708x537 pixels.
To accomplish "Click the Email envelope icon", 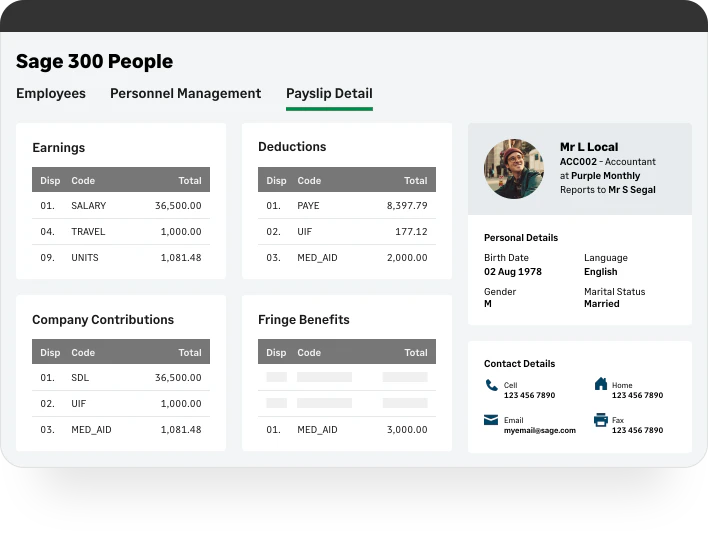I will (x=491, y=420).
